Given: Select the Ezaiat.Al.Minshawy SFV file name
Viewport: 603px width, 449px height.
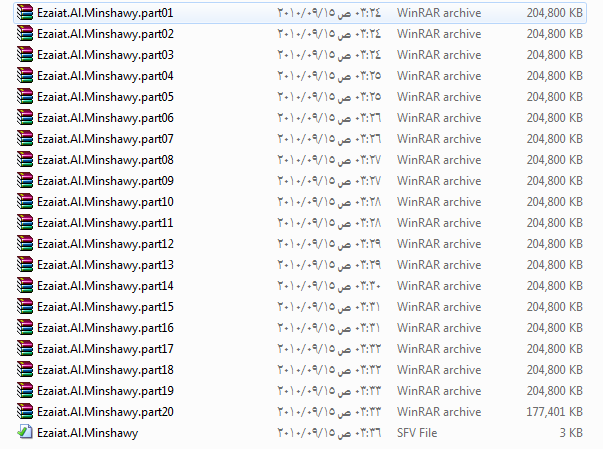Looking at the screenshot, I should click(88, 433).
